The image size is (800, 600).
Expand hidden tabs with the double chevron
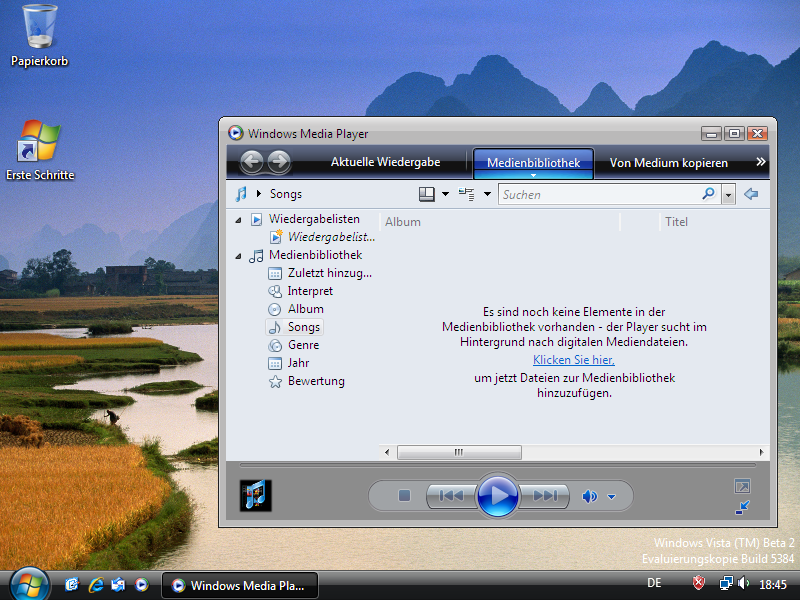(x=760, y=162)
